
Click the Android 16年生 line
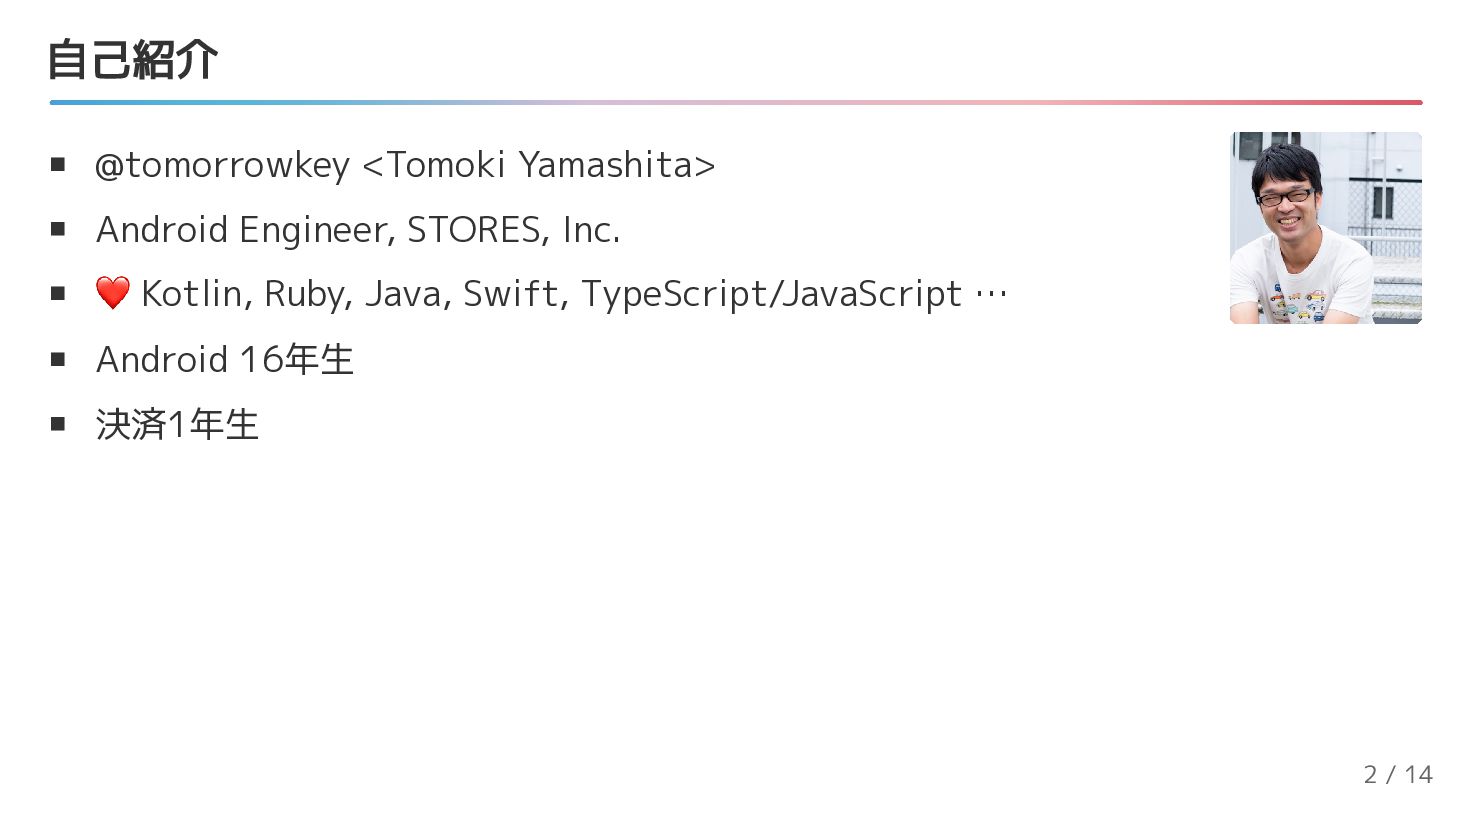[225, 359]
